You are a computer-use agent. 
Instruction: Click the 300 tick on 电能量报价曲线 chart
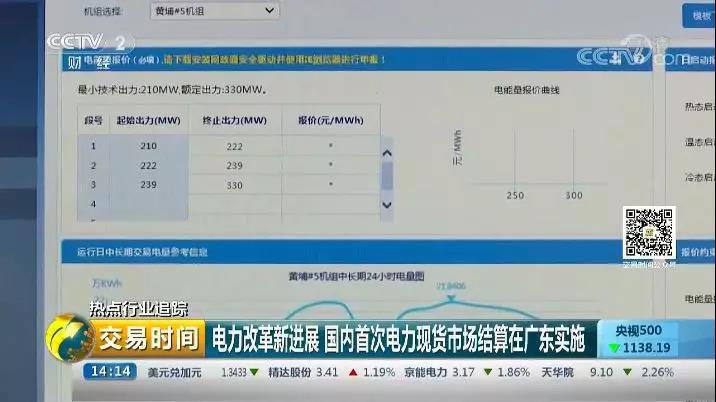pos(573,195)
